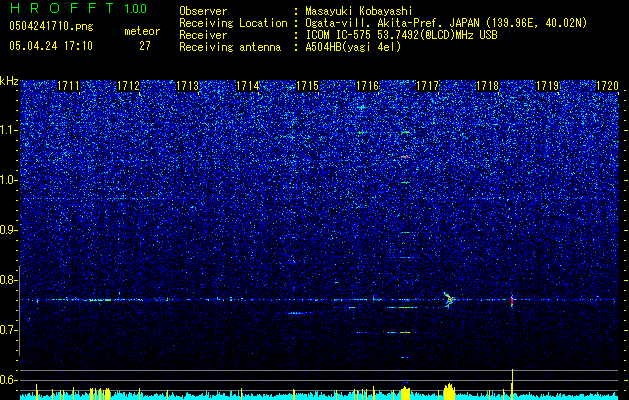Click the 0.9 kHz frequency label
This screenshot has width=629, height=400.
(8, 230)
